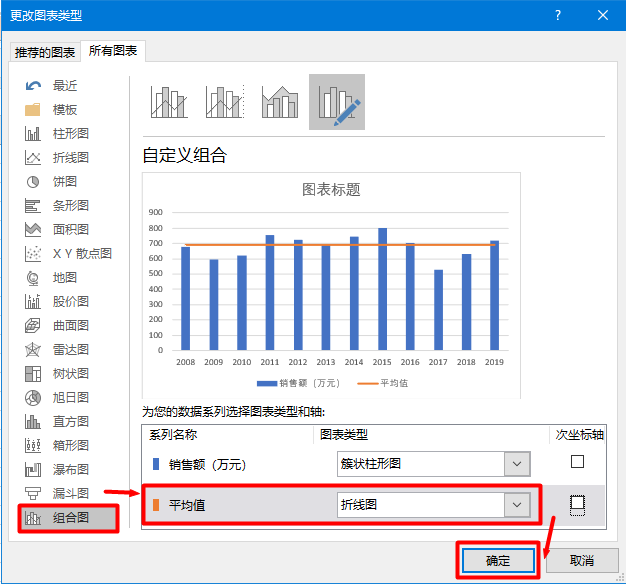Choose clustered column-line on secondary axis icon
This screenshot has height=584, width=626.
point(225,102)
